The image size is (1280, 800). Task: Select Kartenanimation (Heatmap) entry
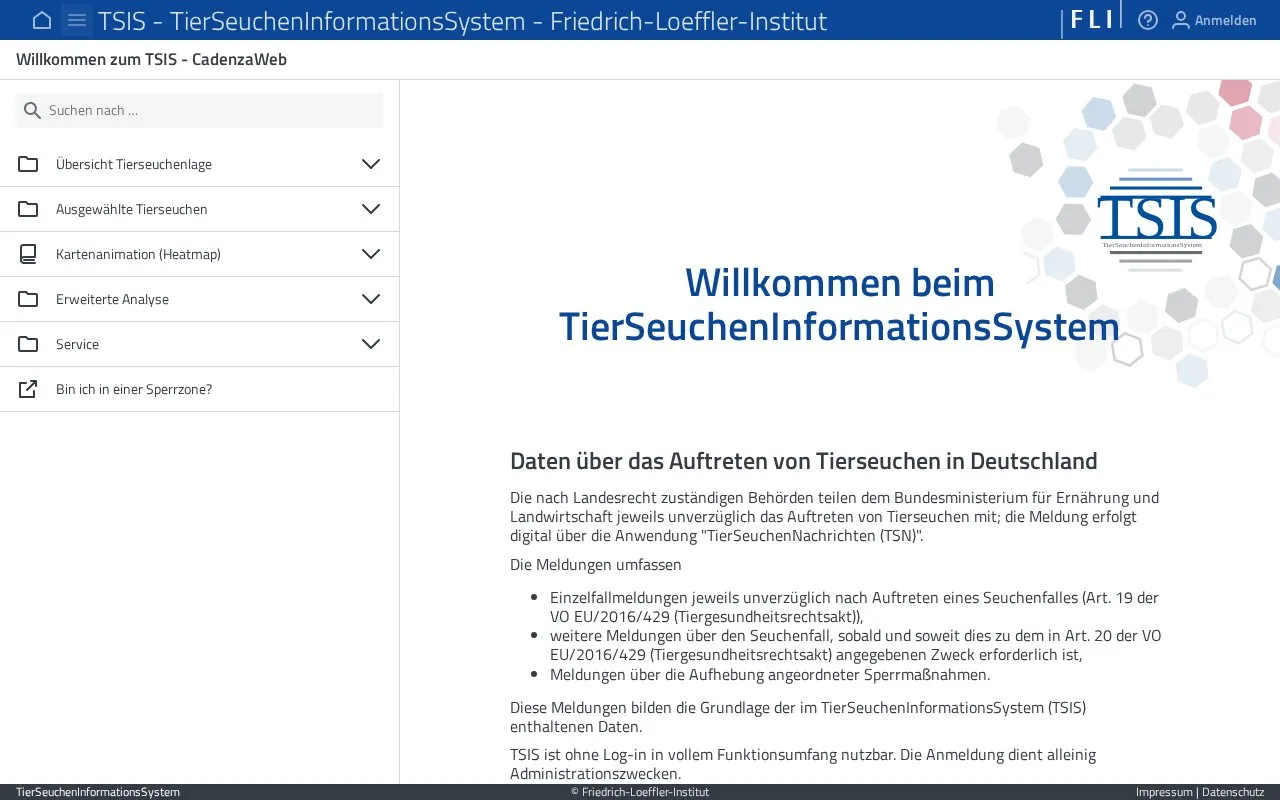click(x=200, y=254)
